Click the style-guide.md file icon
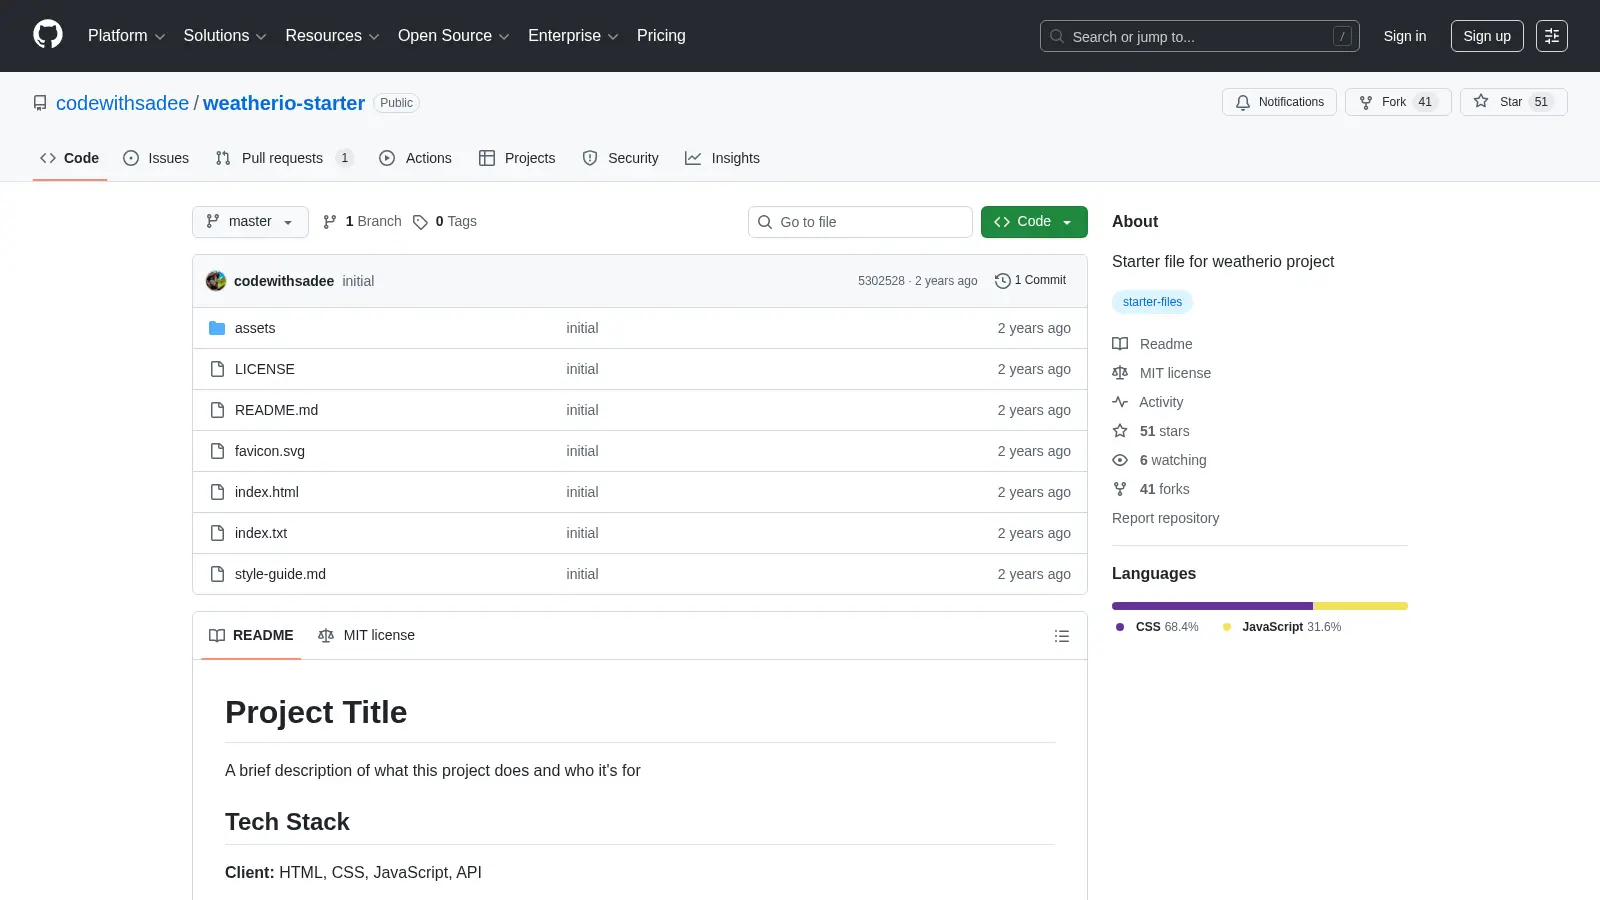This screenshot has height=900, width=1600. (x=217, y=574)
